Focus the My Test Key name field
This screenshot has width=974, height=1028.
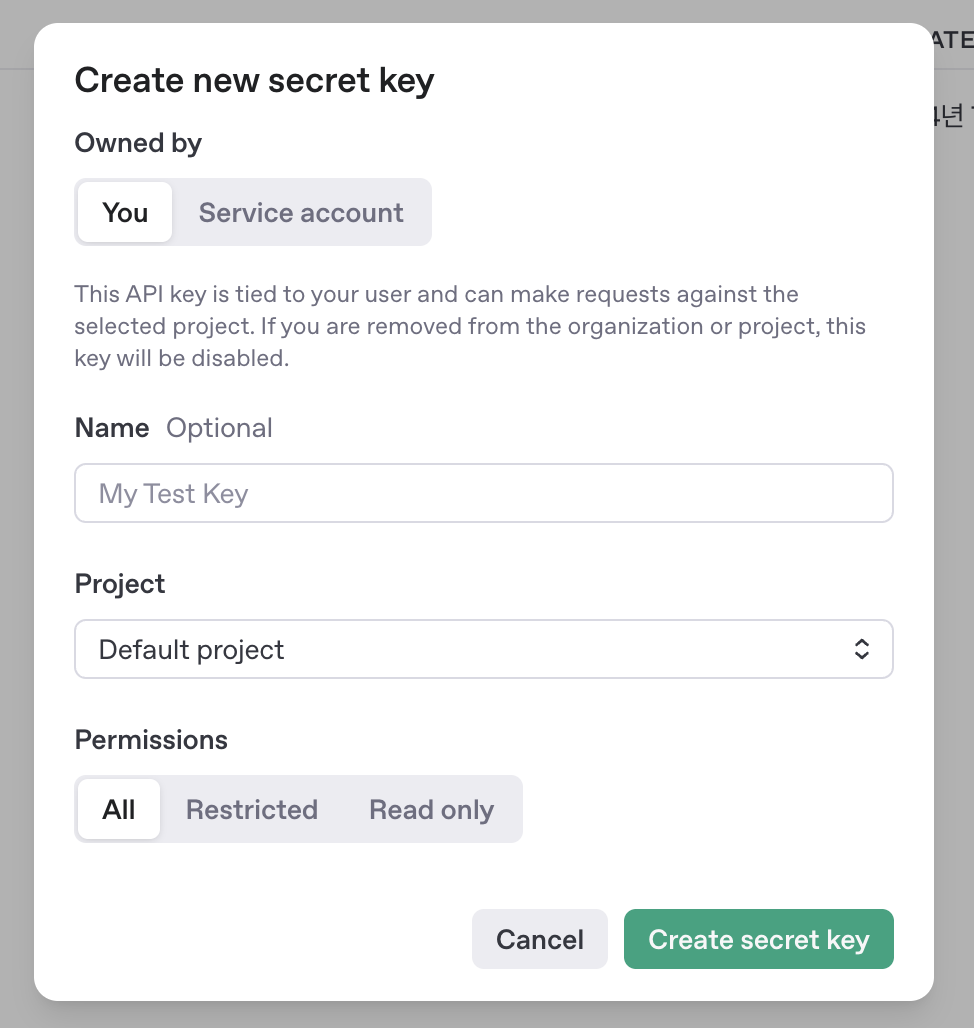[x=483, y=493]
